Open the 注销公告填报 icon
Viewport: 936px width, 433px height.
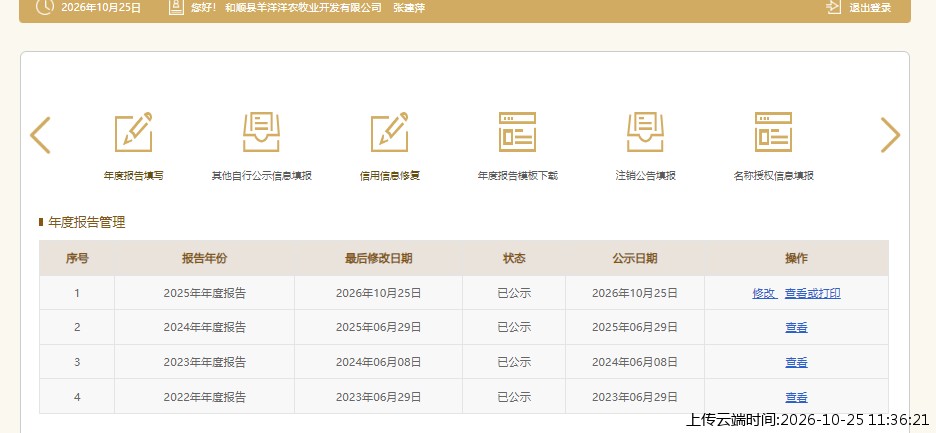[x=645, y=132]
